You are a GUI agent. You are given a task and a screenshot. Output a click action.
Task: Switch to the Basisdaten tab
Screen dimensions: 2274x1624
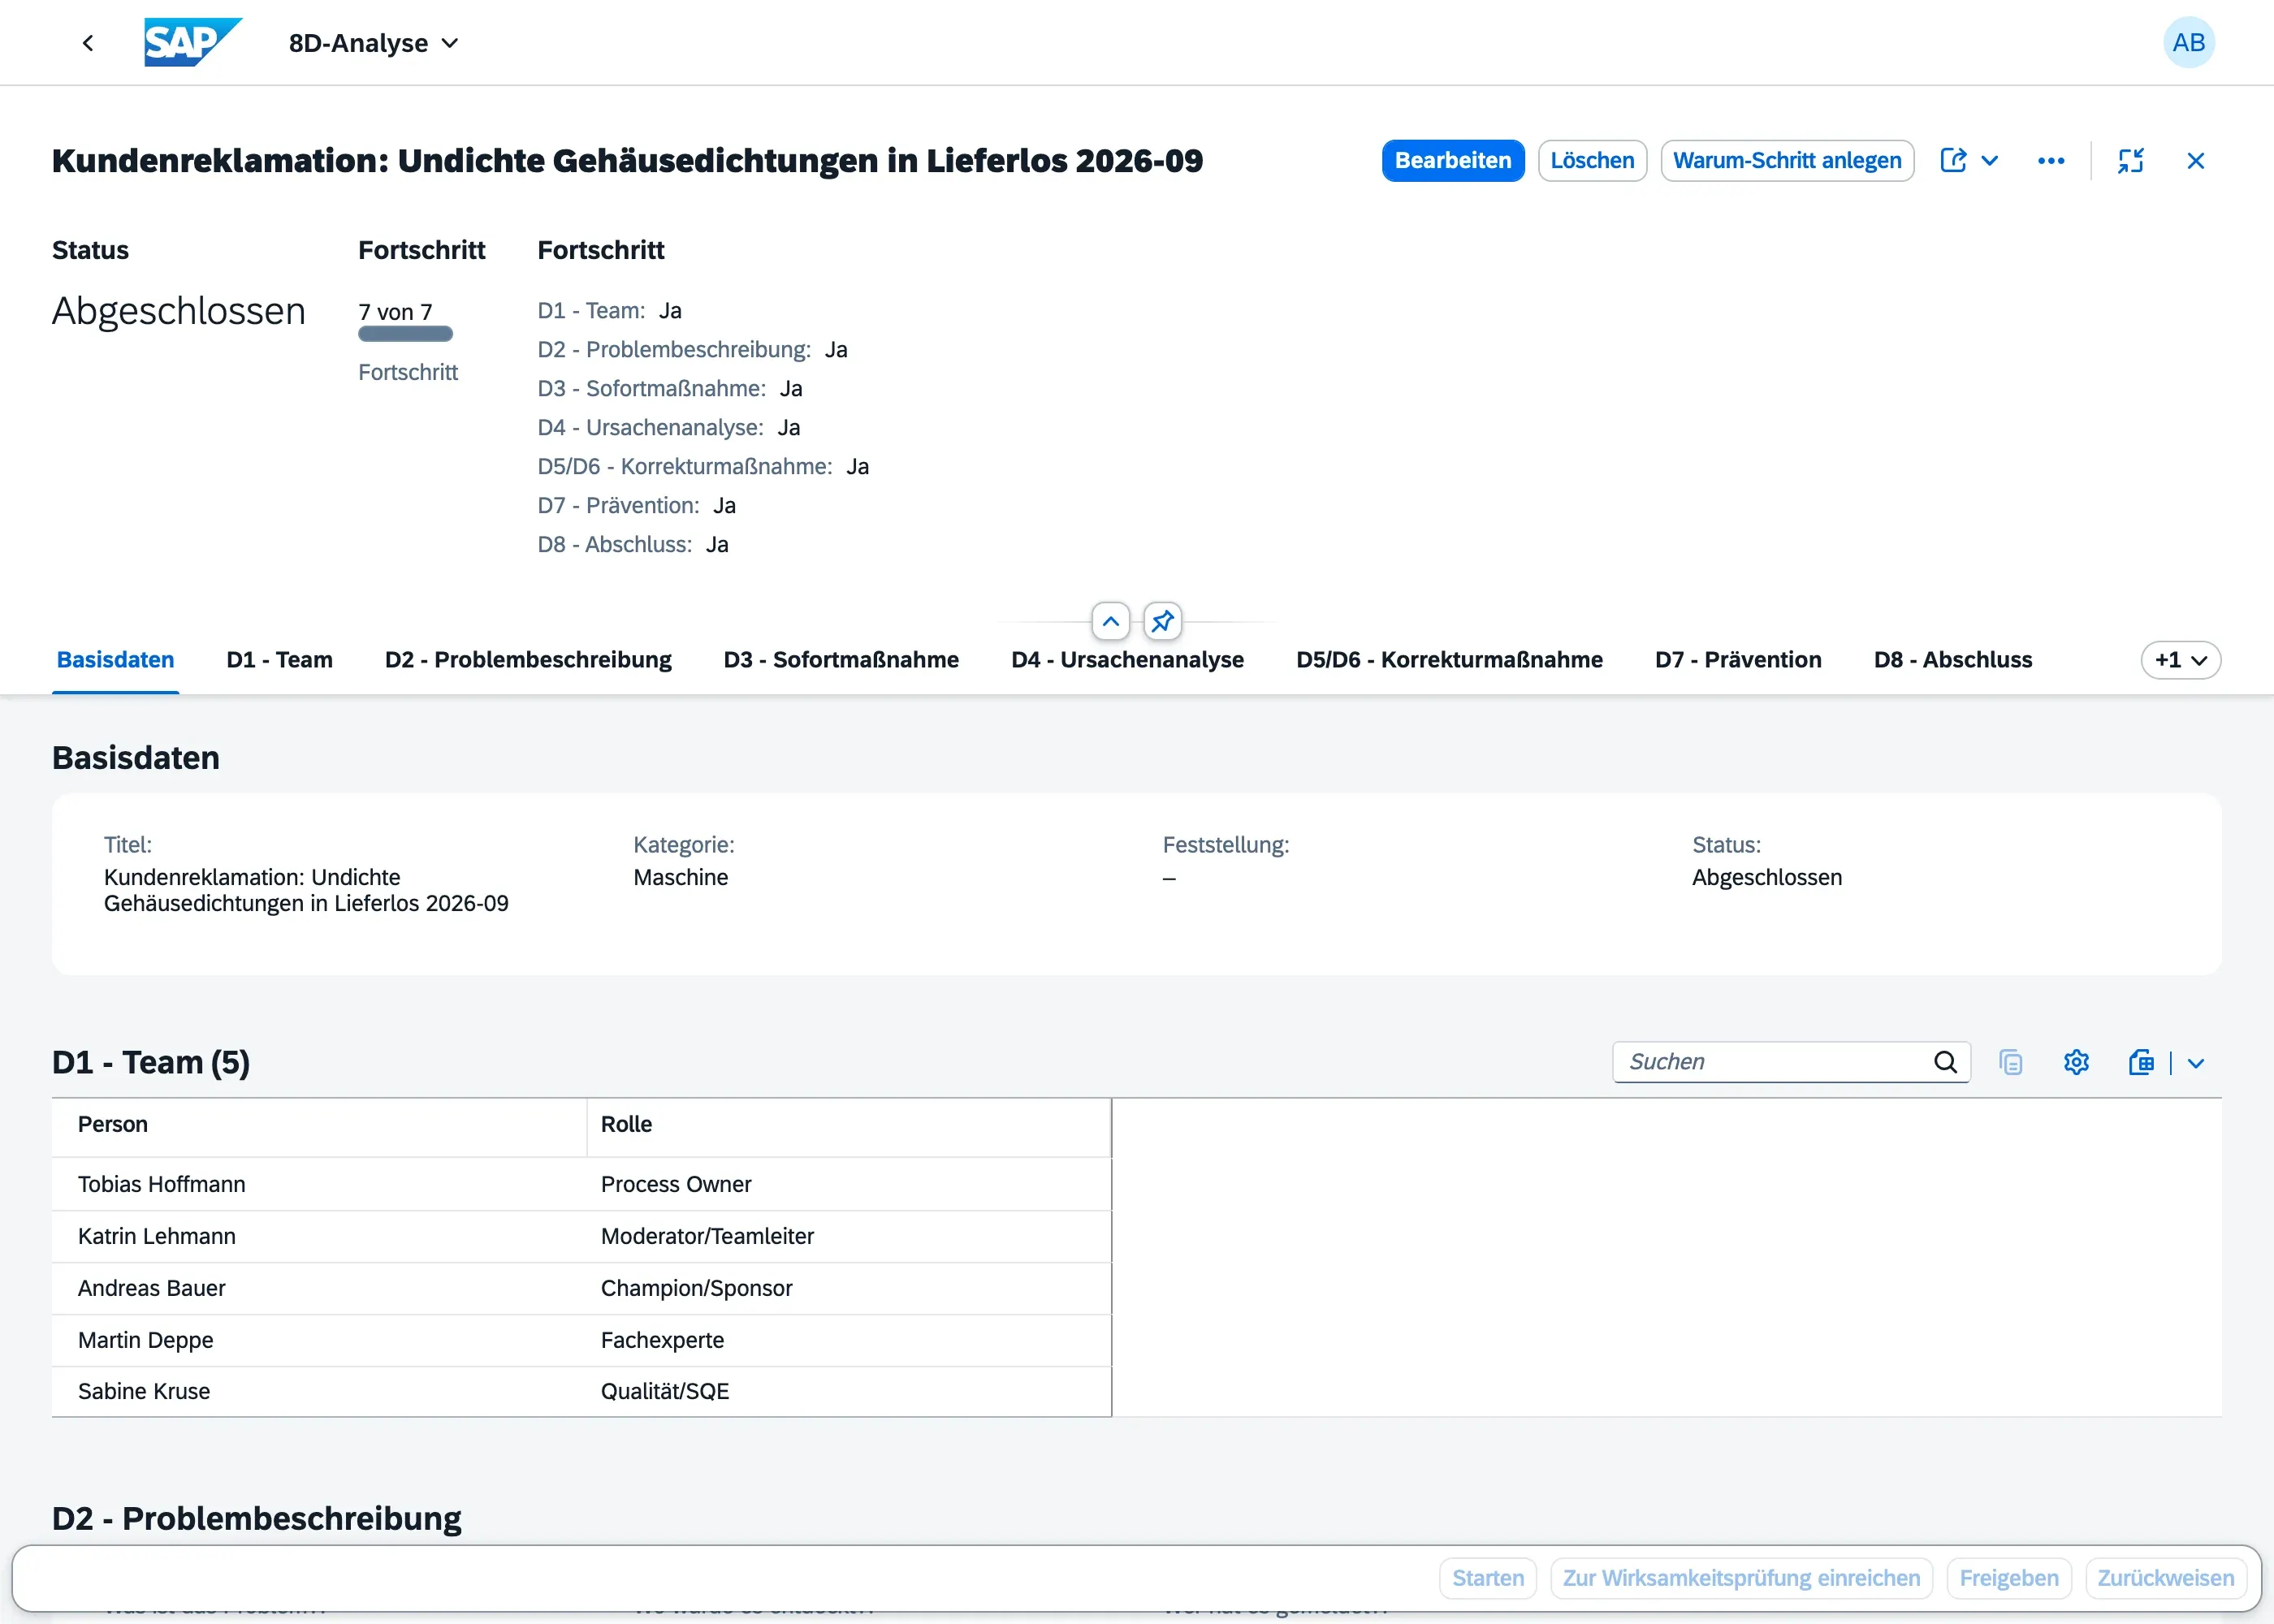point(115,660)
